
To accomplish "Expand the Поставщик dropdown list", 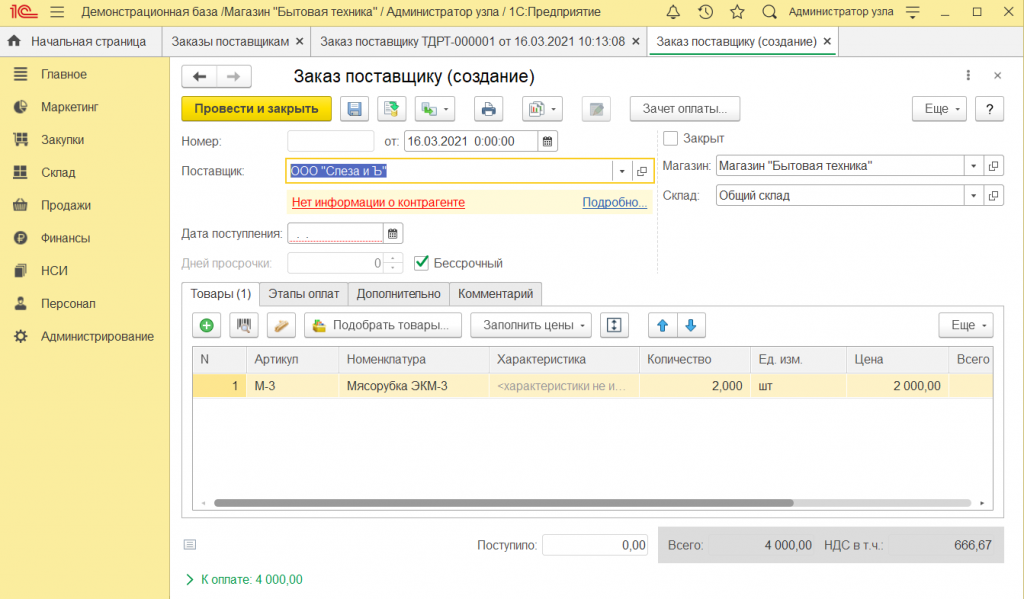I will [x=620, y=171].
